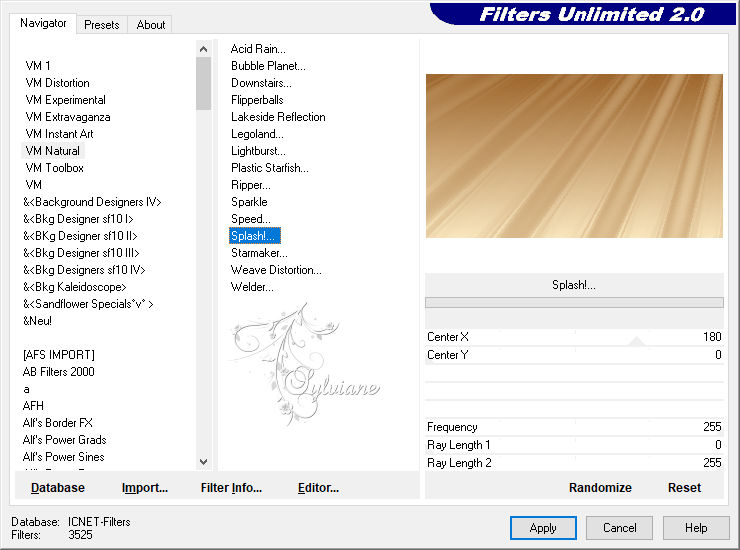Viewport: 740px width, 550px height.
Task: Click the category list scroll-up arrow
Action: [203, 49]
